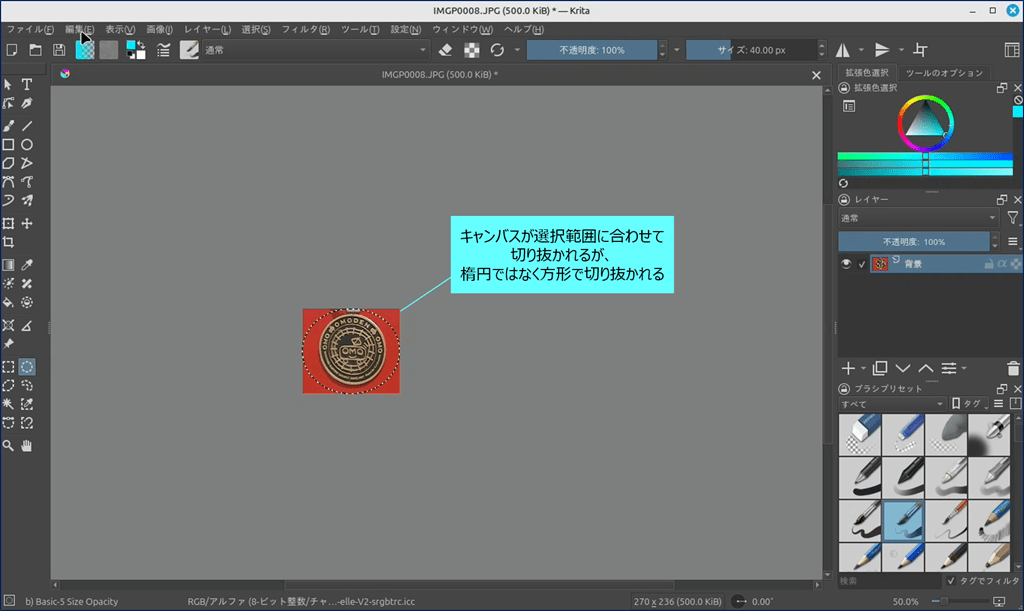Select the elliptical selection tool
Image resolution: width=1024 pixels, height=611 pixels.
27,367
